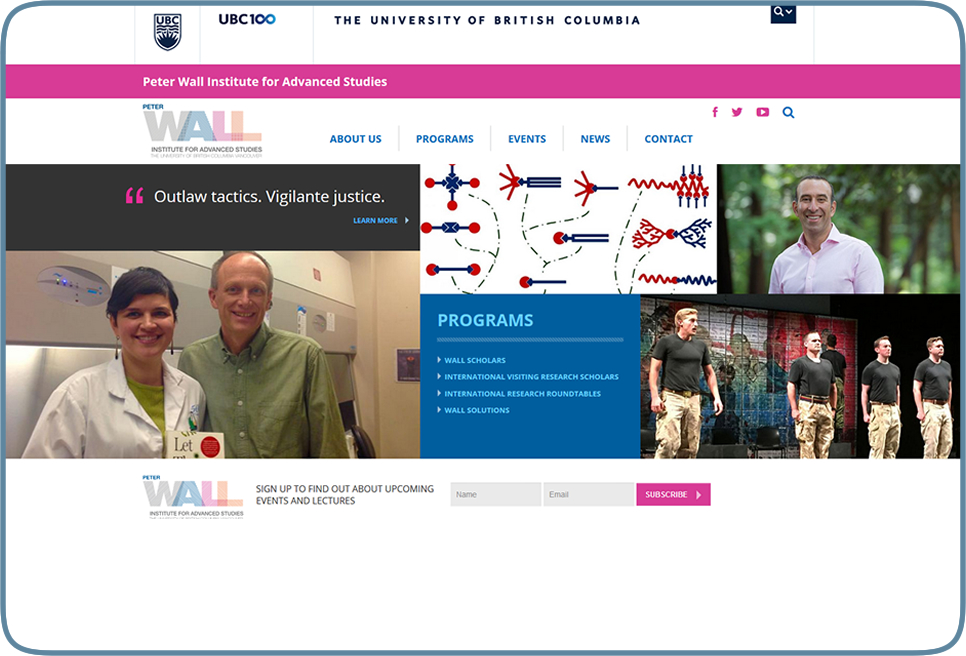The width and height of the screenshot is (966, 656).
Task: Click the Peter Wall logo beside navigation
Action: 203,131
